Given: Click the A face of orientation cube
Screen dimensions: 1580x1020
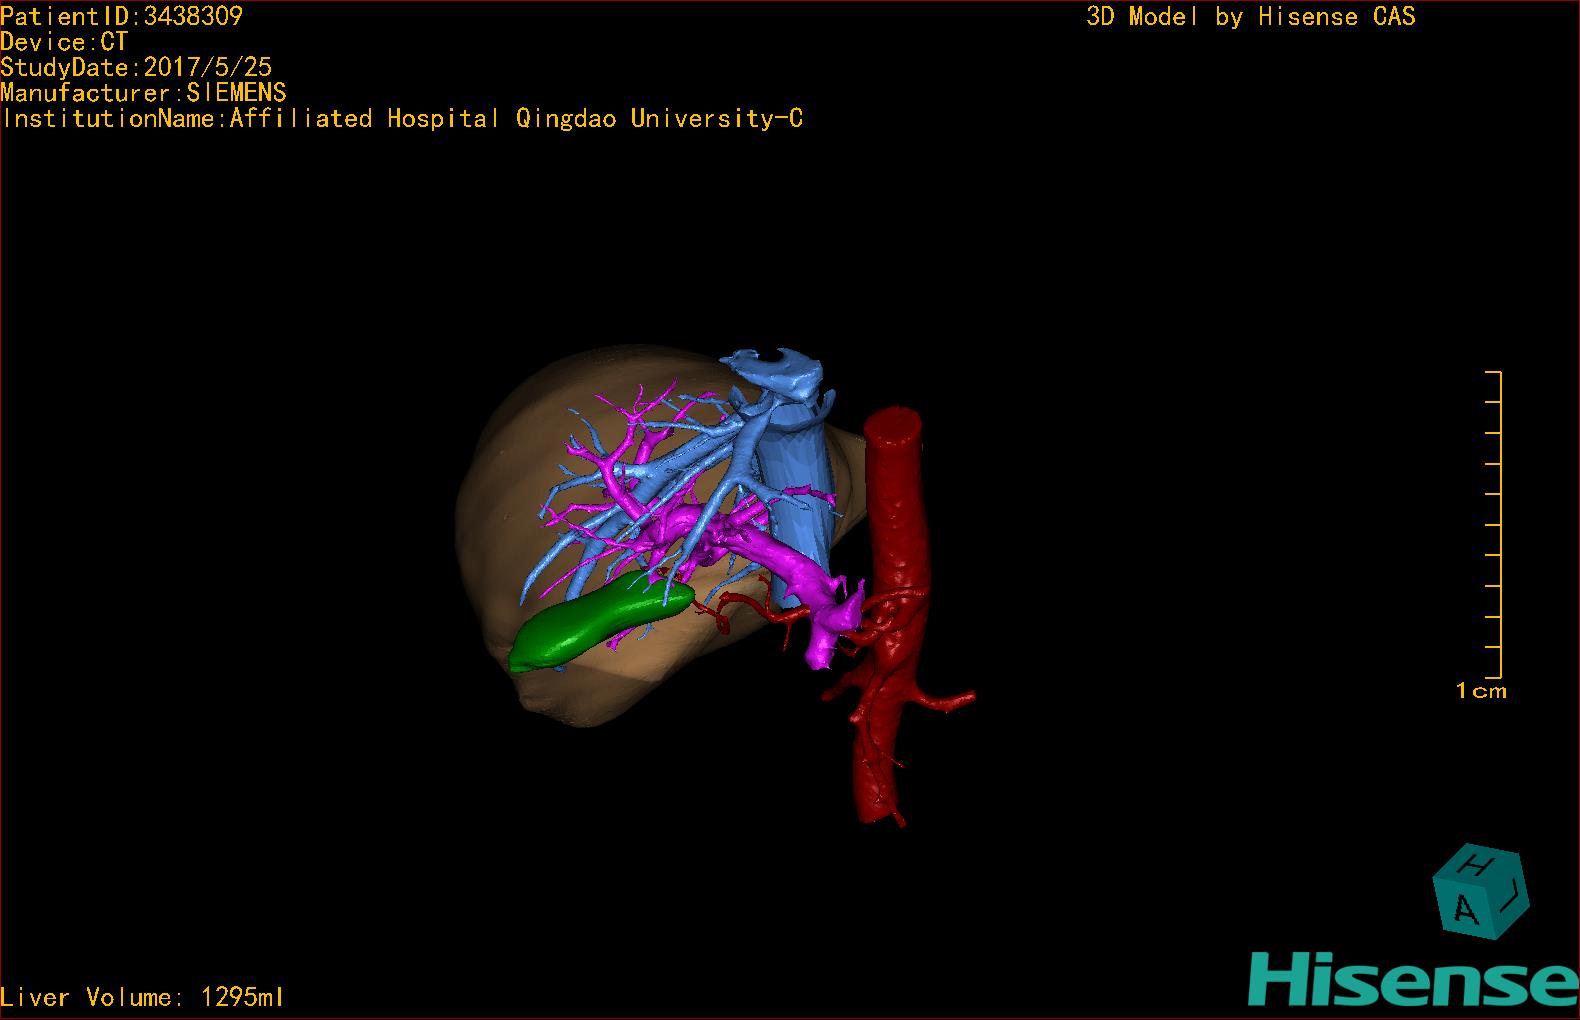Looking at the screenshot, I should point(1465,909).
